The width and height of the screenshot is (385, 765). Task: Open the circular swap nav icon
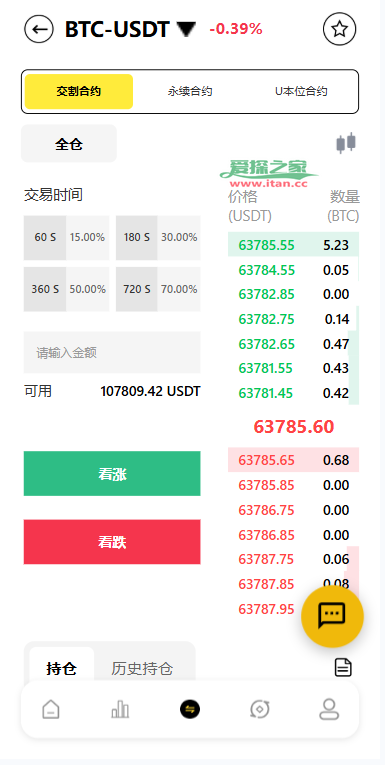pyautogui.click(x=260, y=709)
